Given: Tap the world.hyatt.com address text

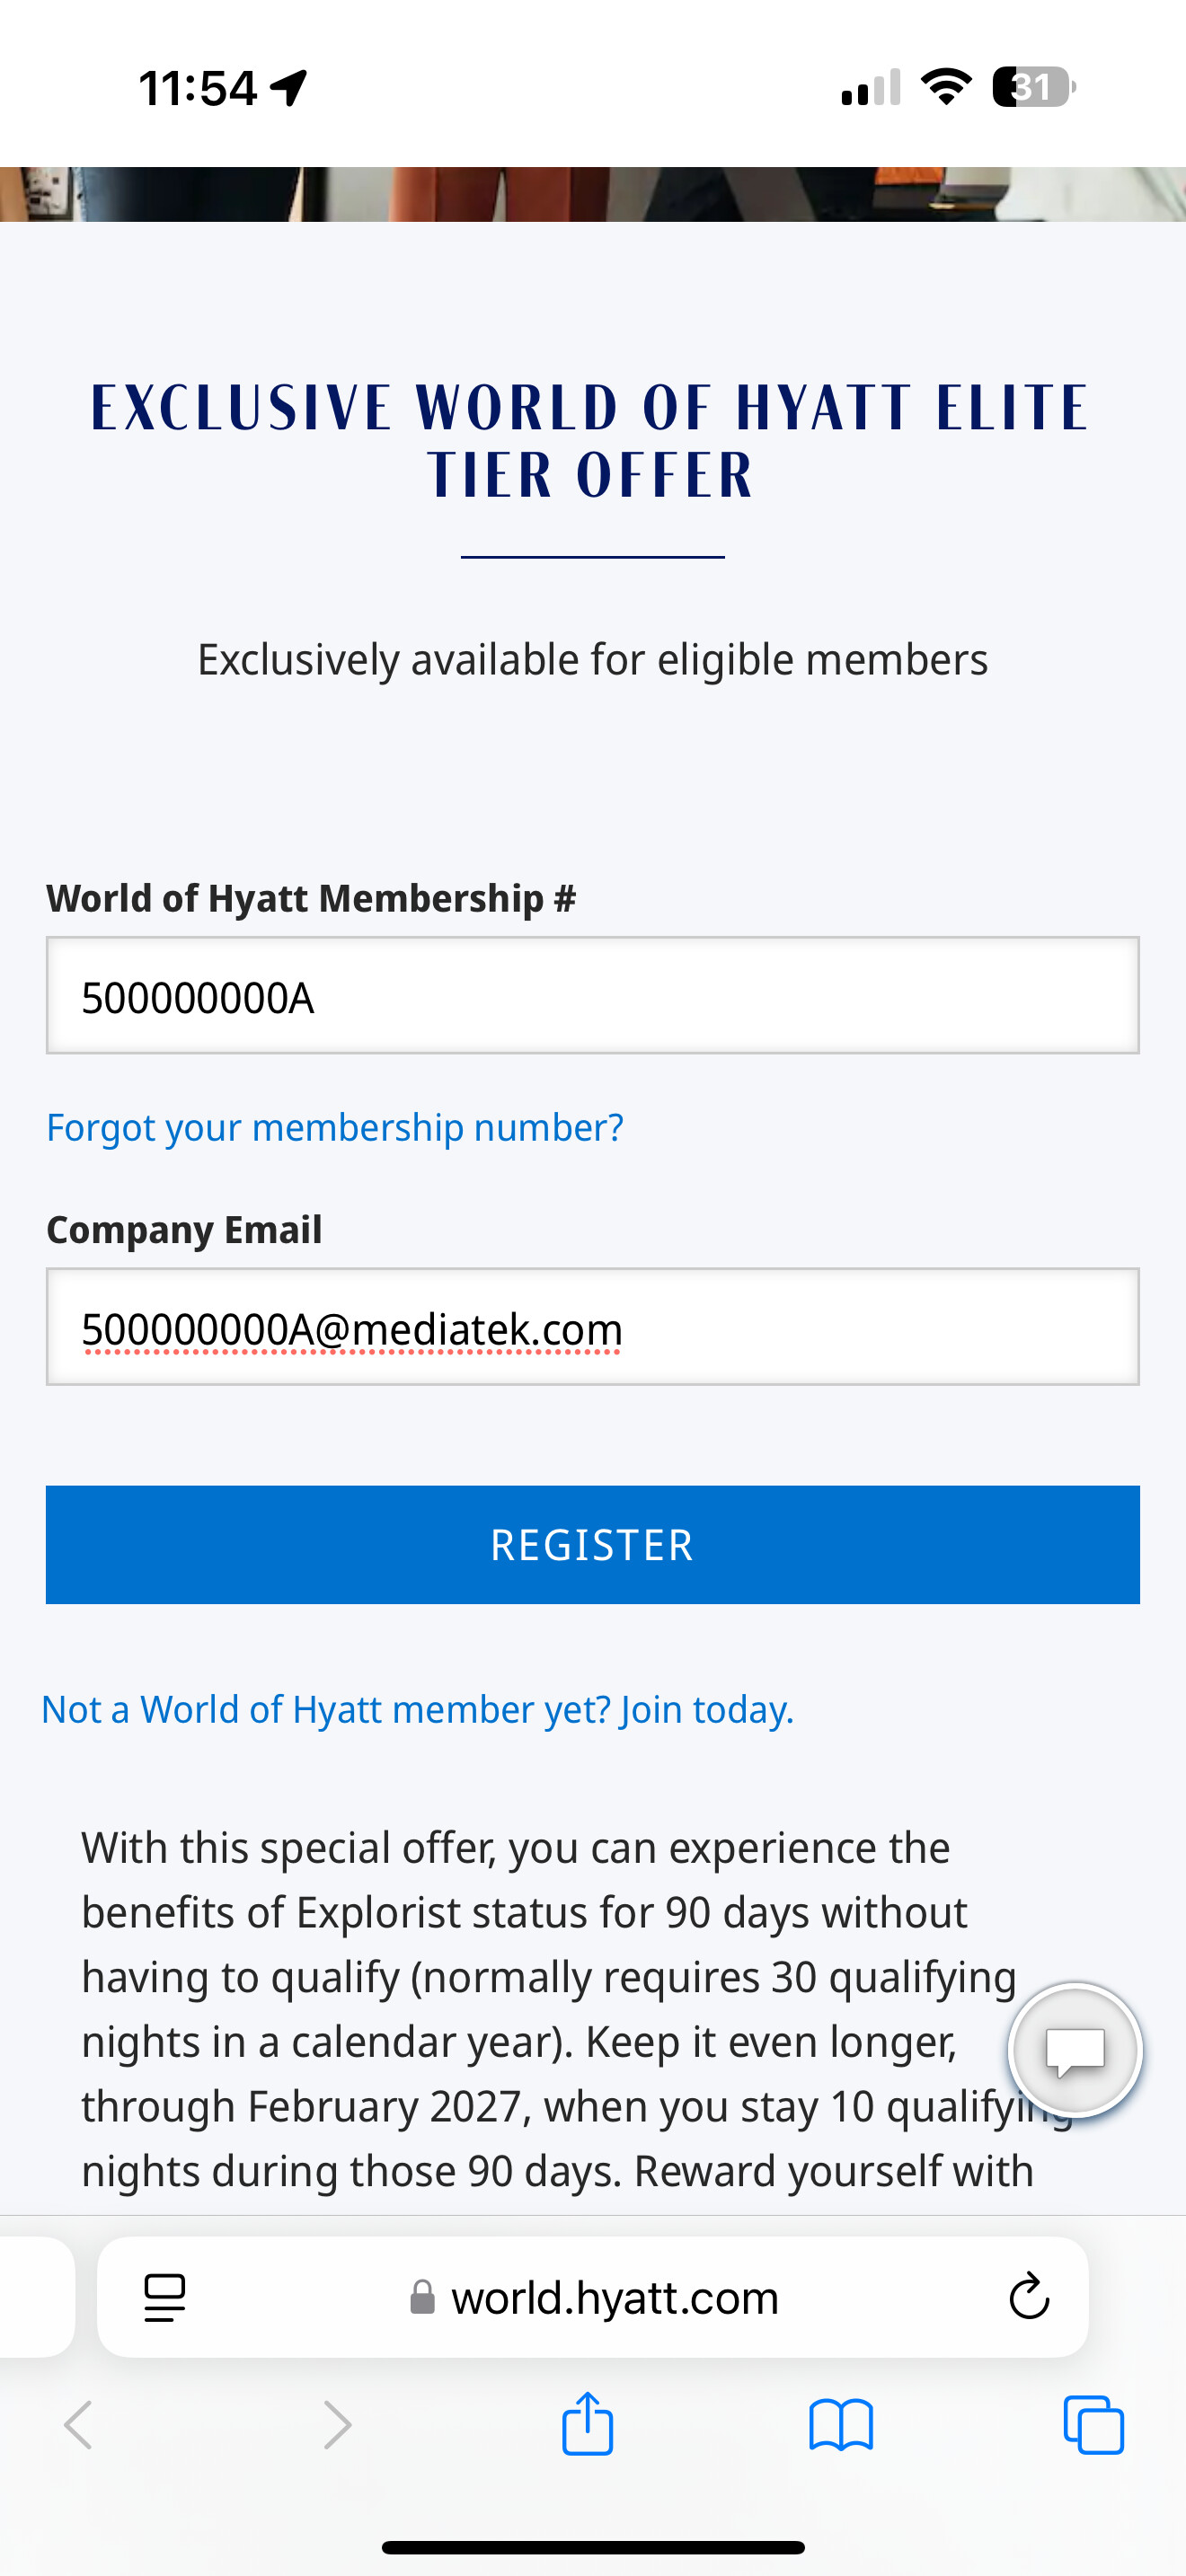Looking at the screenshot, I should tap(614, 2298).
